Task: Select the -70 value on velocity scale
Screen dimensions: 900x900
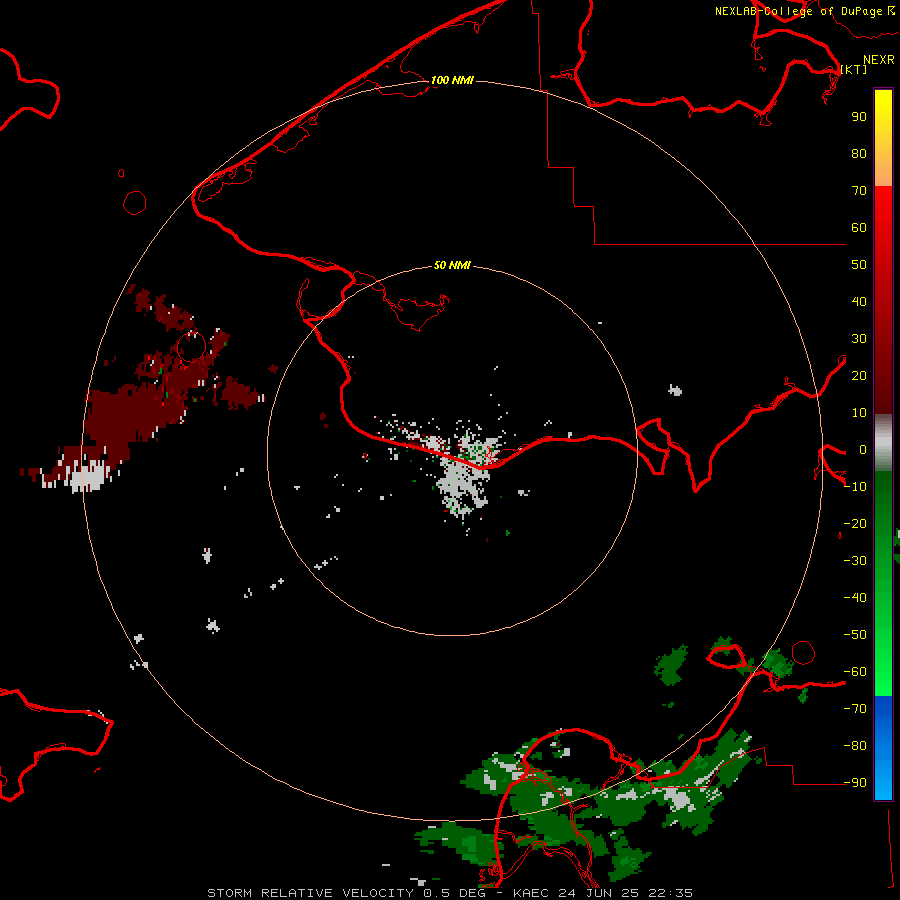Action: [855, 708]
